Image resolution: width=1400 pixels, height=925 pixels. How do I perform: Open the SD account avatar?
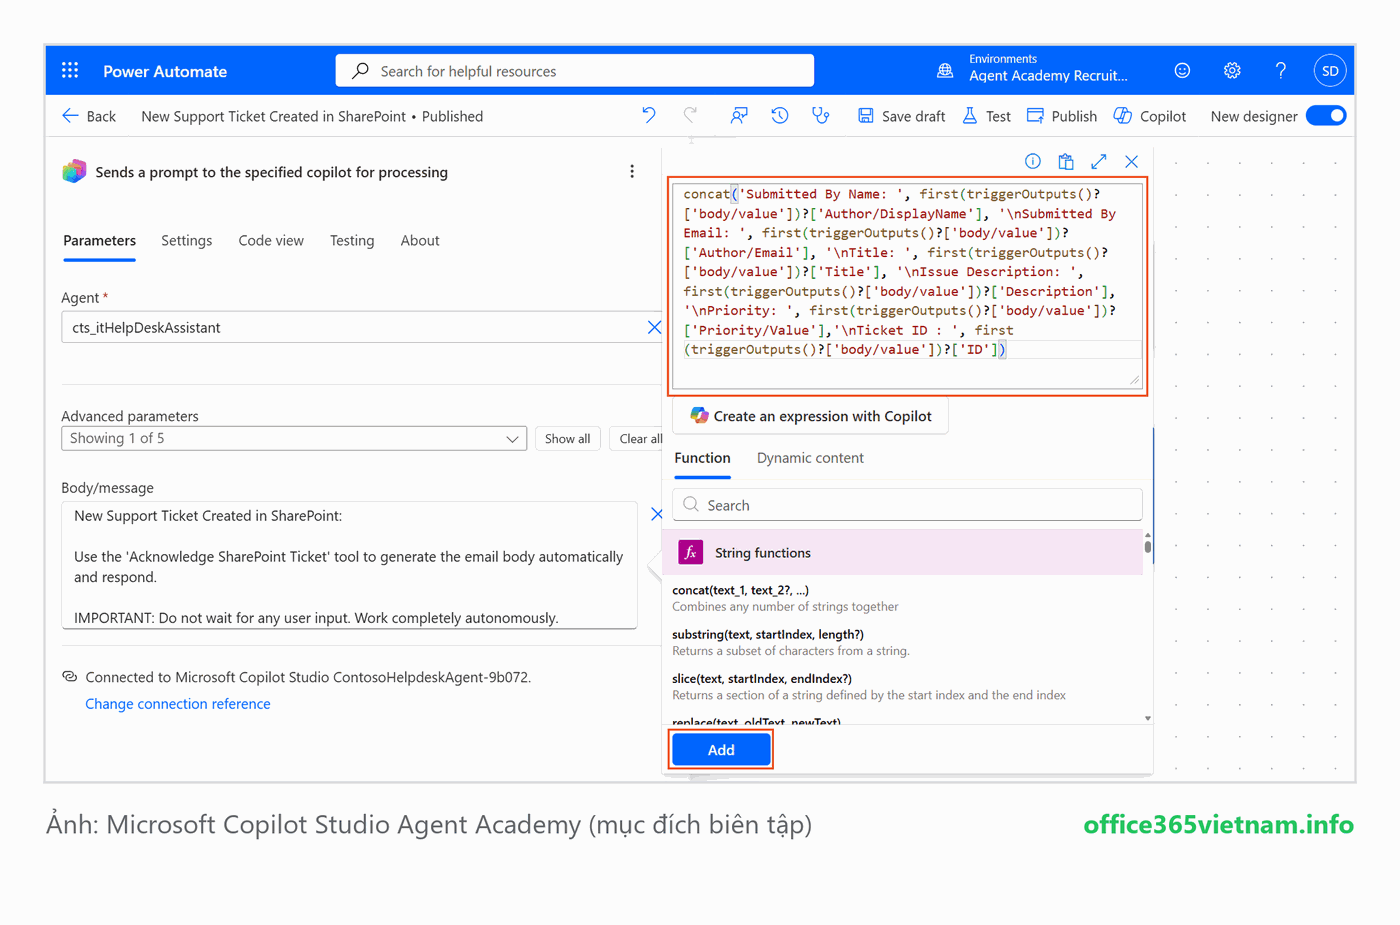[1330, 71]
